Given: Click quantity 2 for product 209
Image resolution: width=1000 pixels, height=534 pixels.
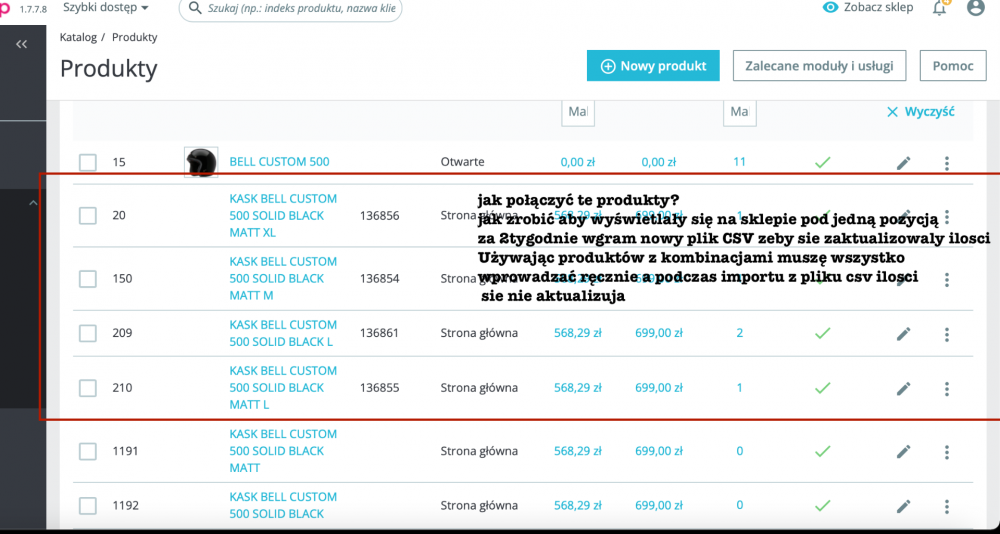Looking at the screenshot, I should pyautogui.click(x=739, y=333).
